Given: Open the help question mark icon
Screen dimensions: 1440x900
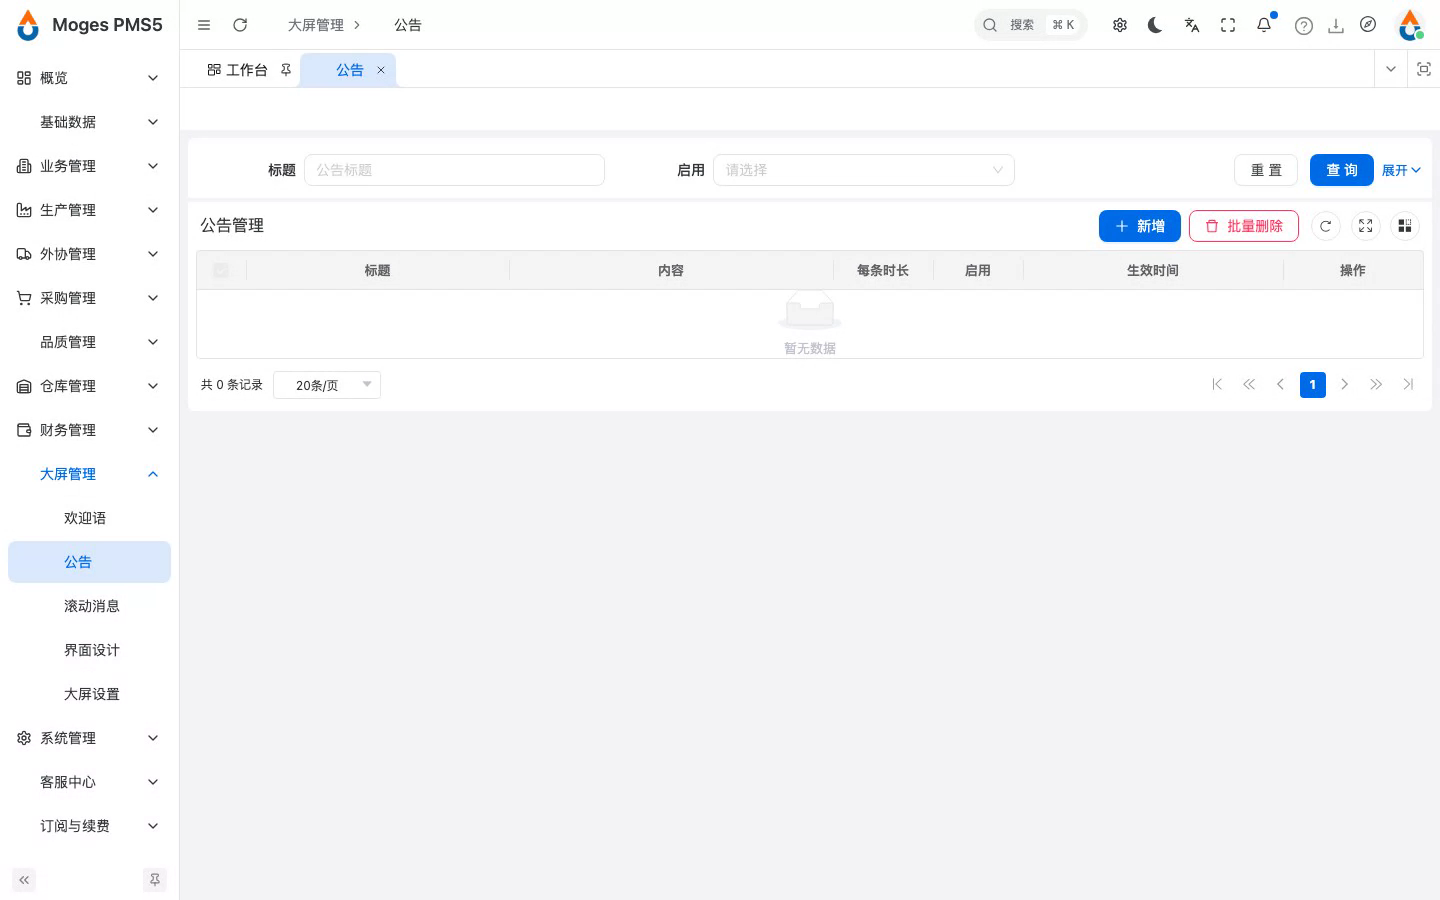Looking at the screenshot, I should [1304, 26].
